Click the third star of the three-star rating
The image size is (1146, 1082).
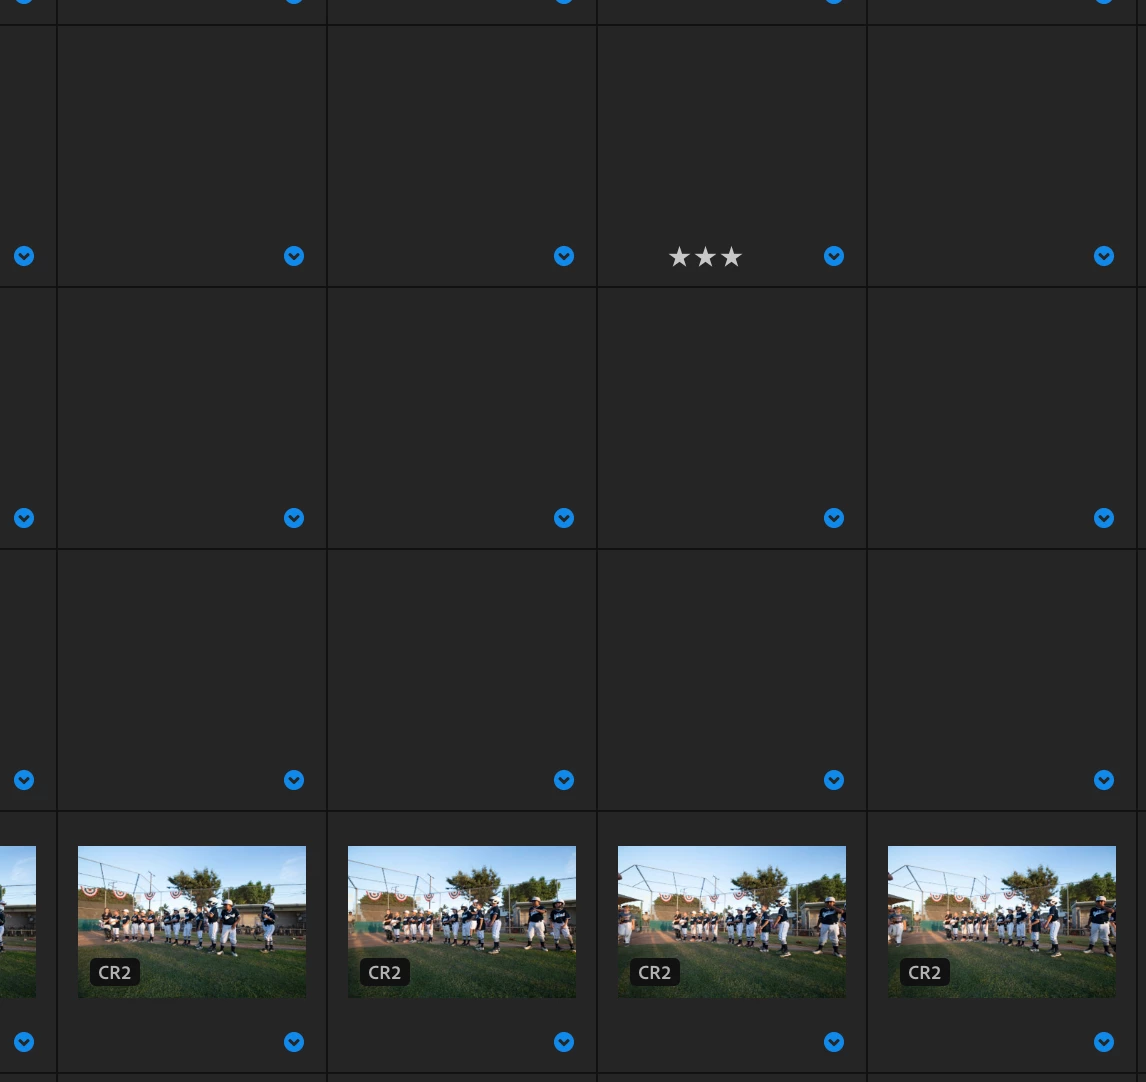click(732, 257)
